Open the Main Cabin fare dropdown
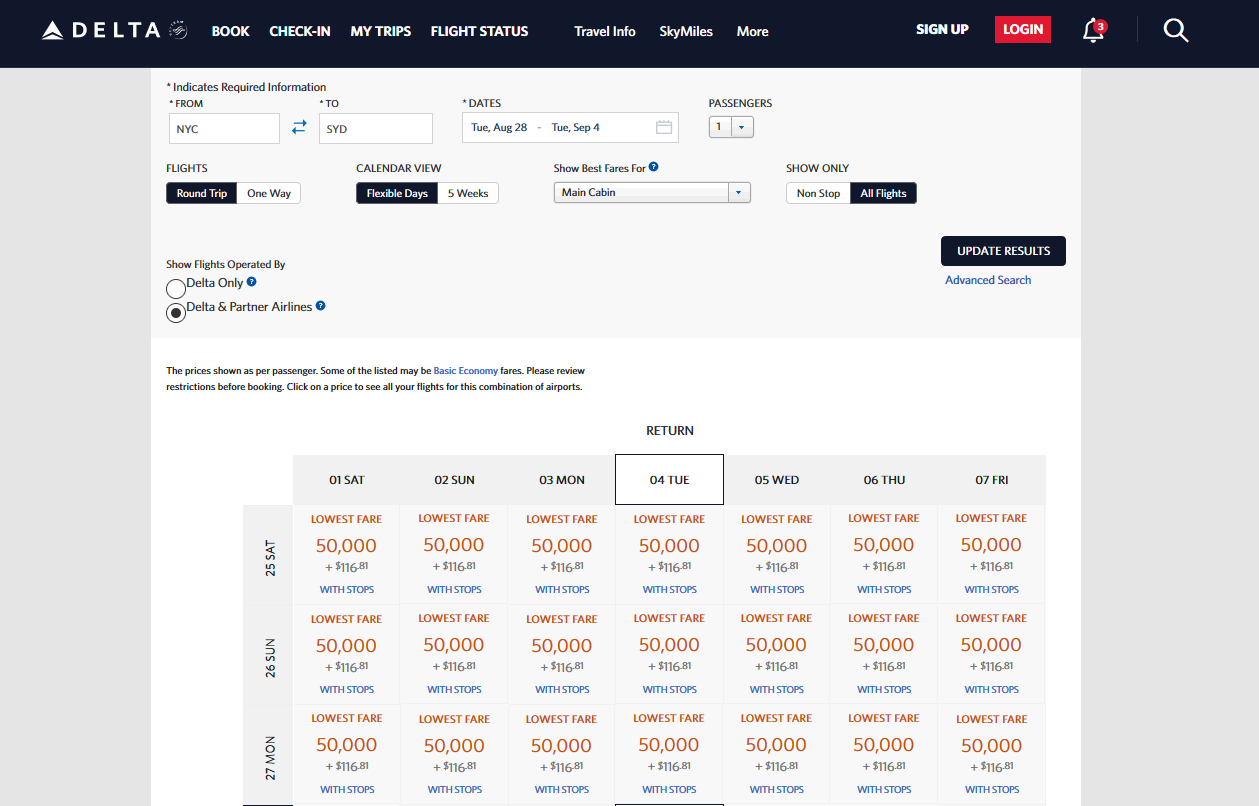Image resolution: width=1259 pixels, height=806 pixels. 651,193
